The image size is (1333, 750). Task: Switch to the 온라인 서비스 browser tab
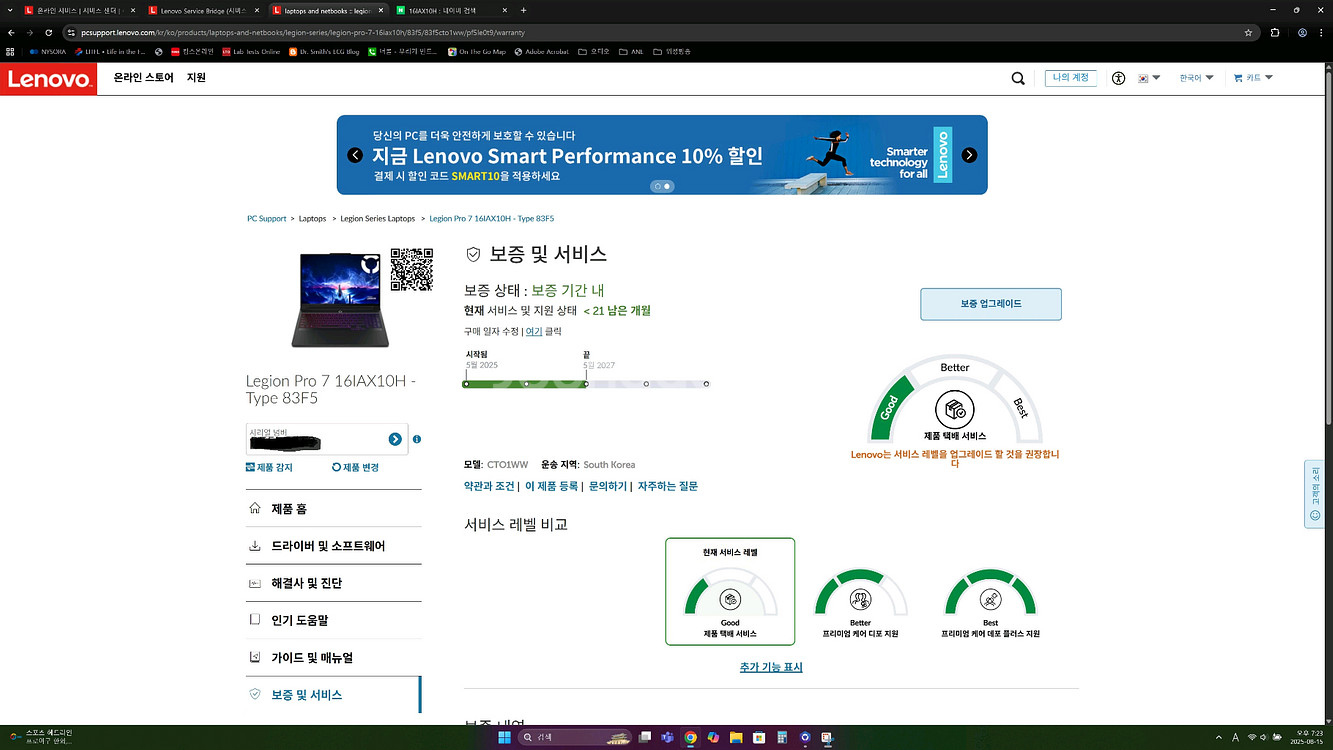(79, 10)
